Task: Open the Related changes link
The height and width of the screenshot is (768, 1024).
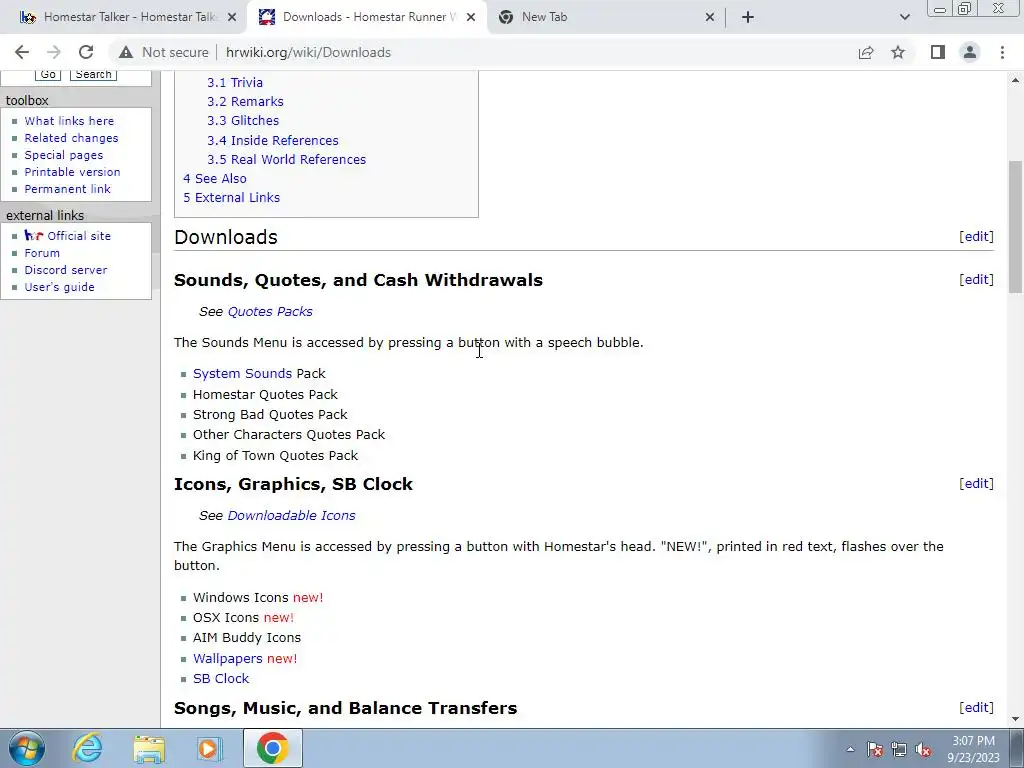Action: [71, 138]
